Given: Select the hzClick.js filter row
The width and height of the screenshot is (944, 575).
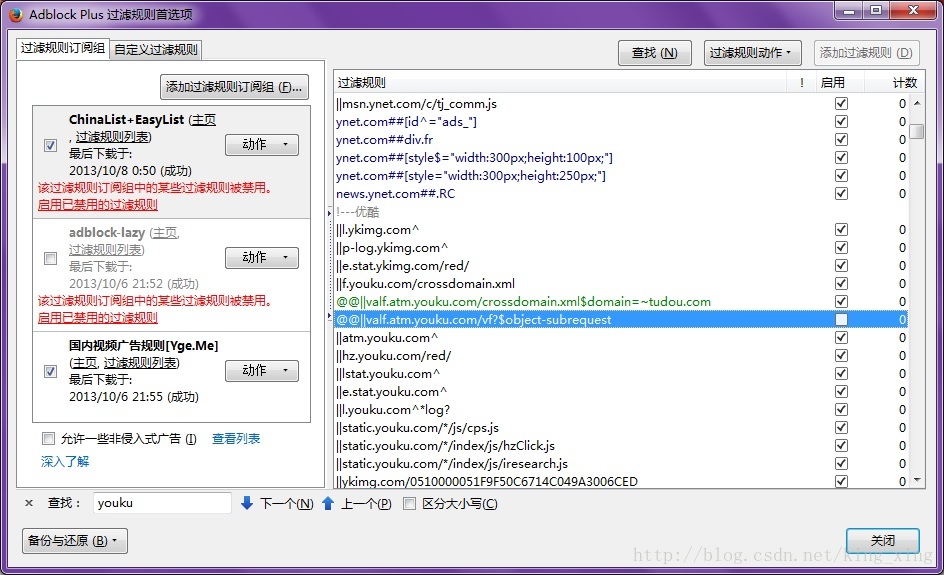Looking at the screenshot, I should [620, 446].
